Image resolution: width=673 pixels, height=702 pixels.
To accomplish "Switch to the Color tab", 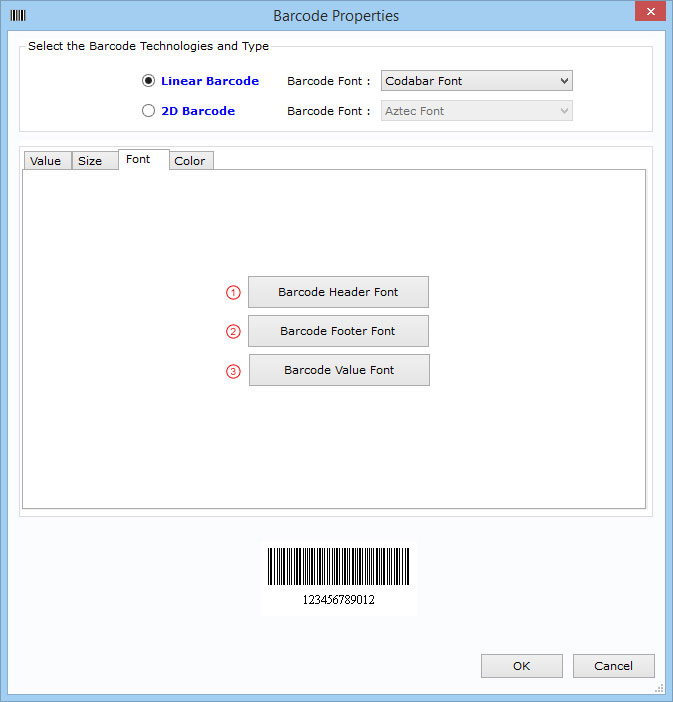I will [x=191, y=161].
